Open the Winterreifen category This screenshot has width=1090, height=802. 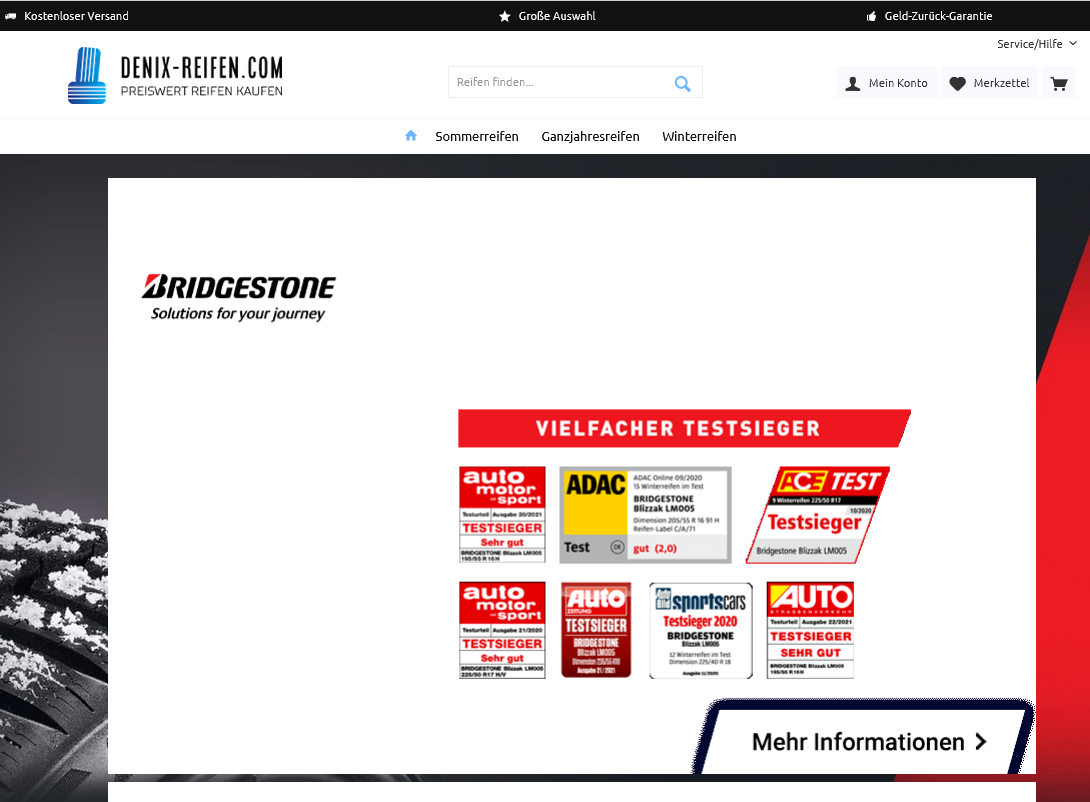699,136
